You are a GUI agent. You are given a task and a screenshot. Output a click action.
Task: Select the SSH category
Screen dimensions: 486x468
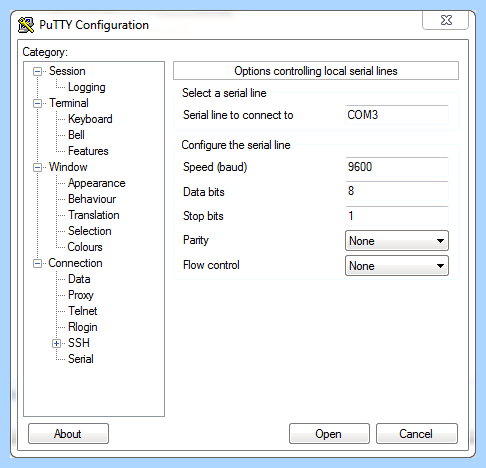(79, 343)
